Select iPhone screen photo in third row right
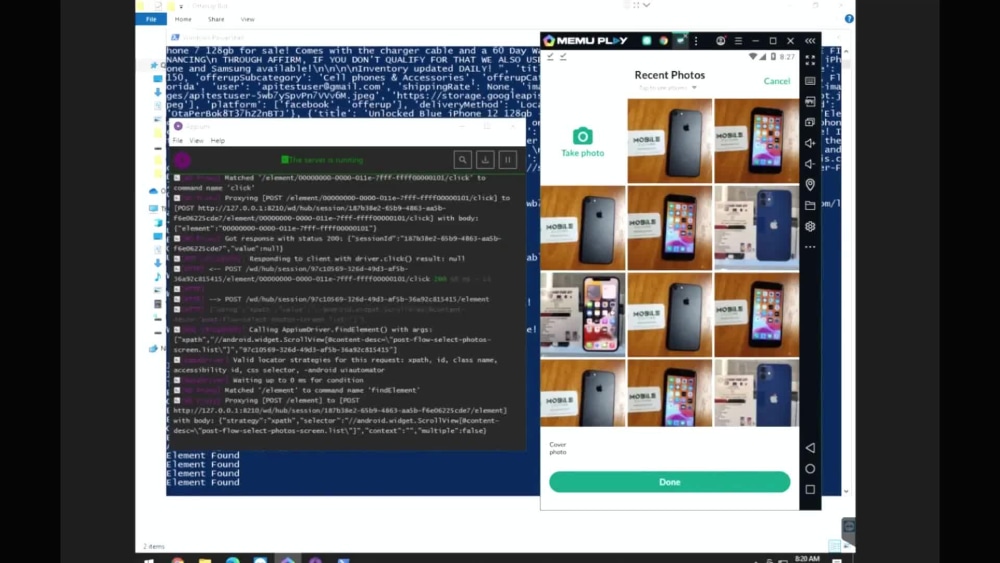The height and width of the screenshot is (563, 1000). click(756, 314)
